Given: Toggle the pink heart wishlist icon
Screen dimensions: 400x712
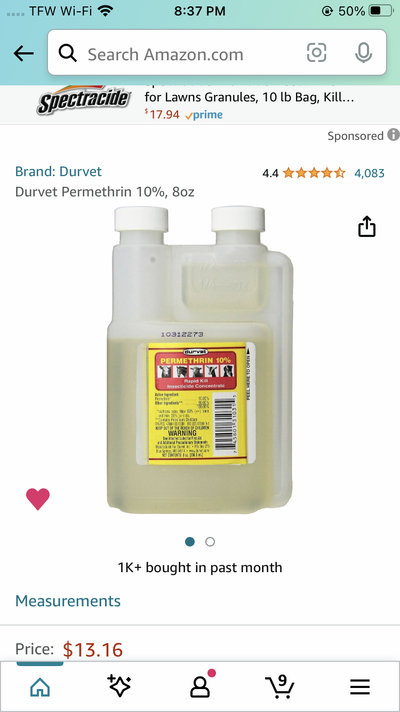Looking at the screenshot, I should (38, 499).
